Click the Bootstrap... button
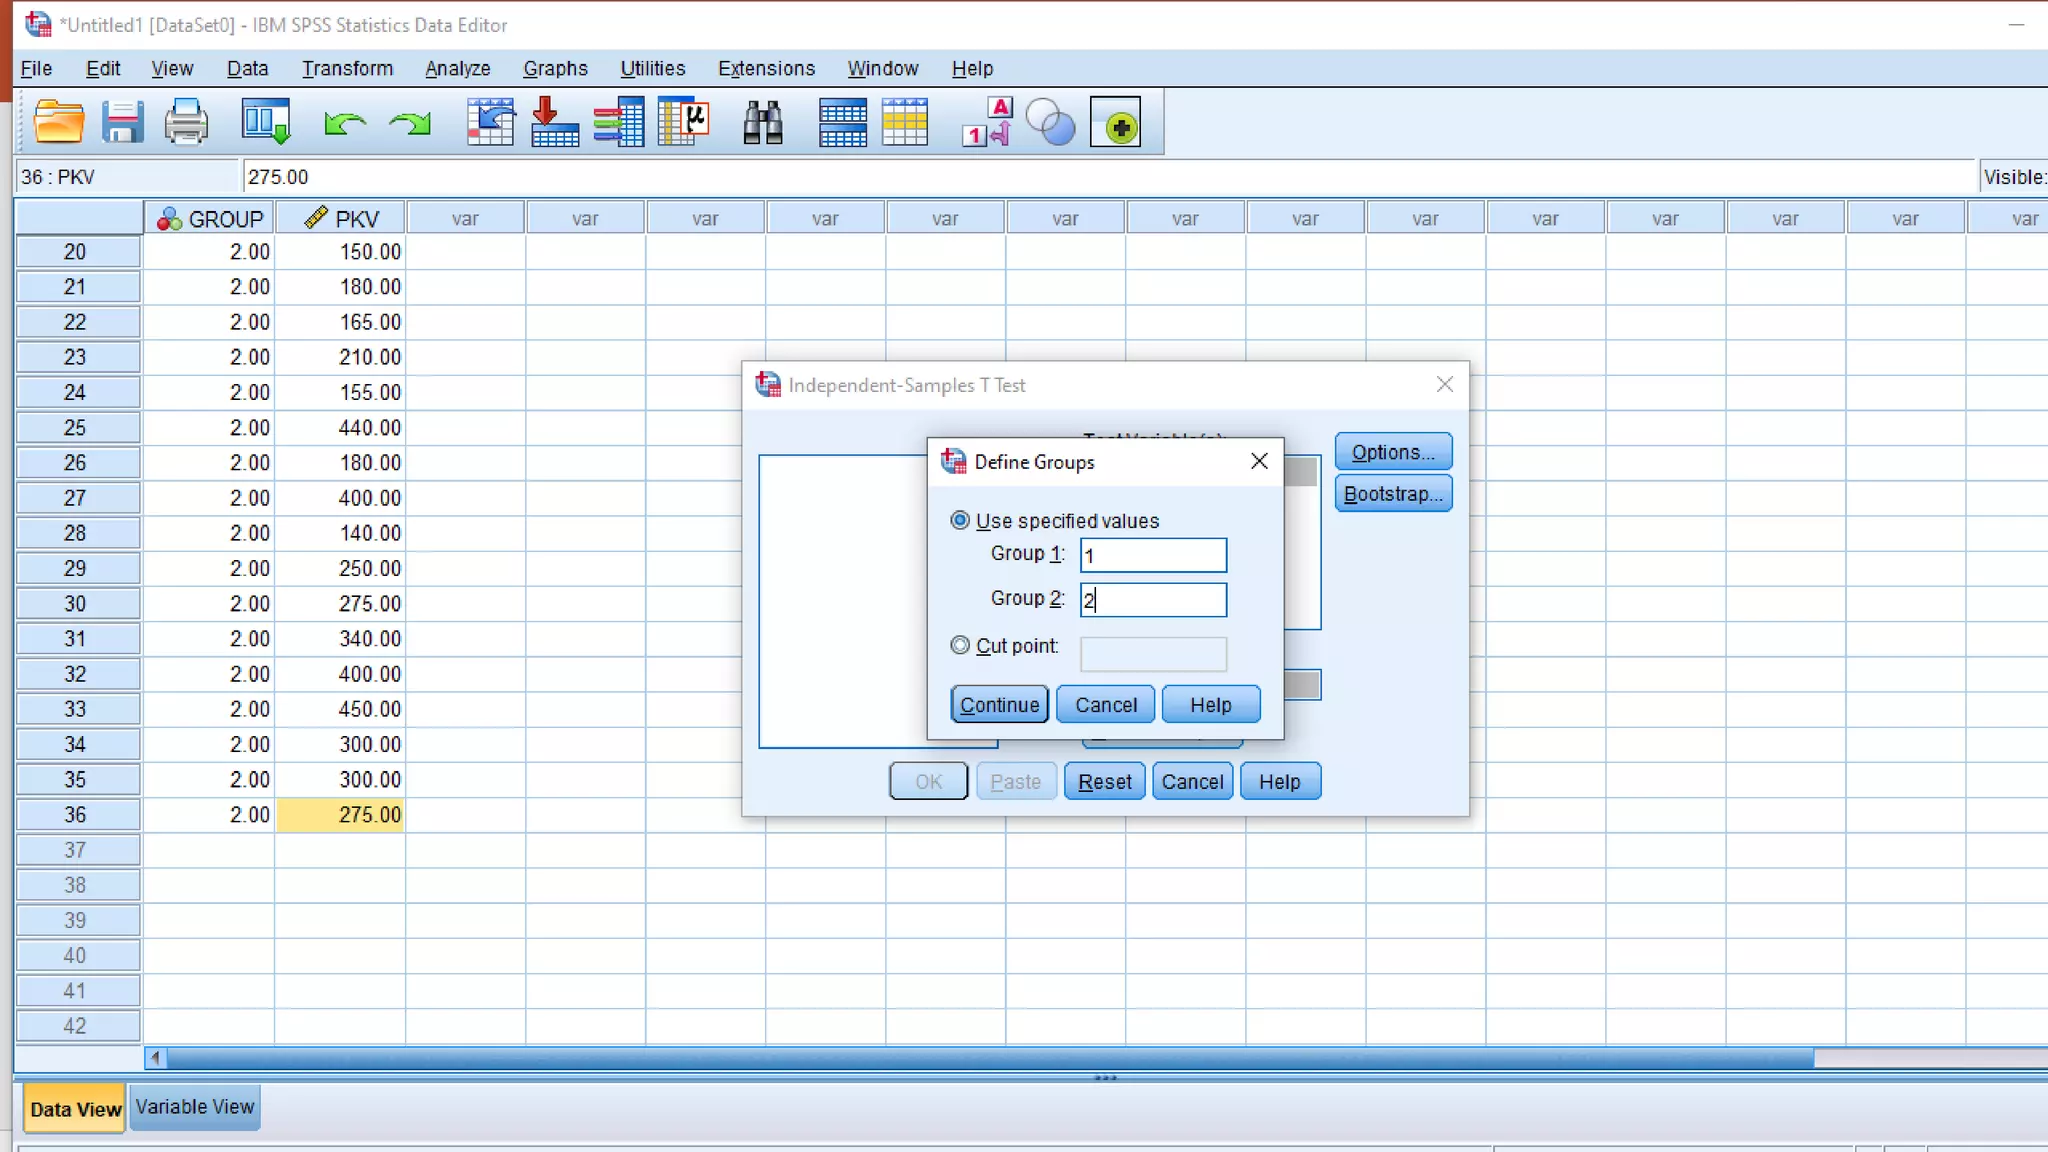Image resolution: width=2048 pixels, height=1152 pixels. tap(1393, 494)
